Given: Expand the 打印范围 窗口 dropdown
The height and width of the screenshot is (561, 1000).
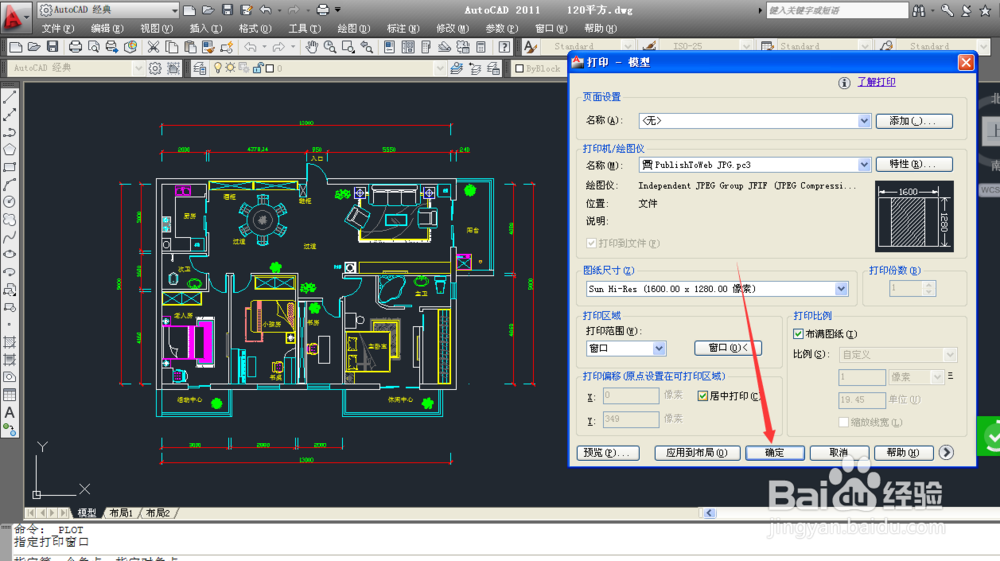Looking at the screenshot, I should coord(659,348).
